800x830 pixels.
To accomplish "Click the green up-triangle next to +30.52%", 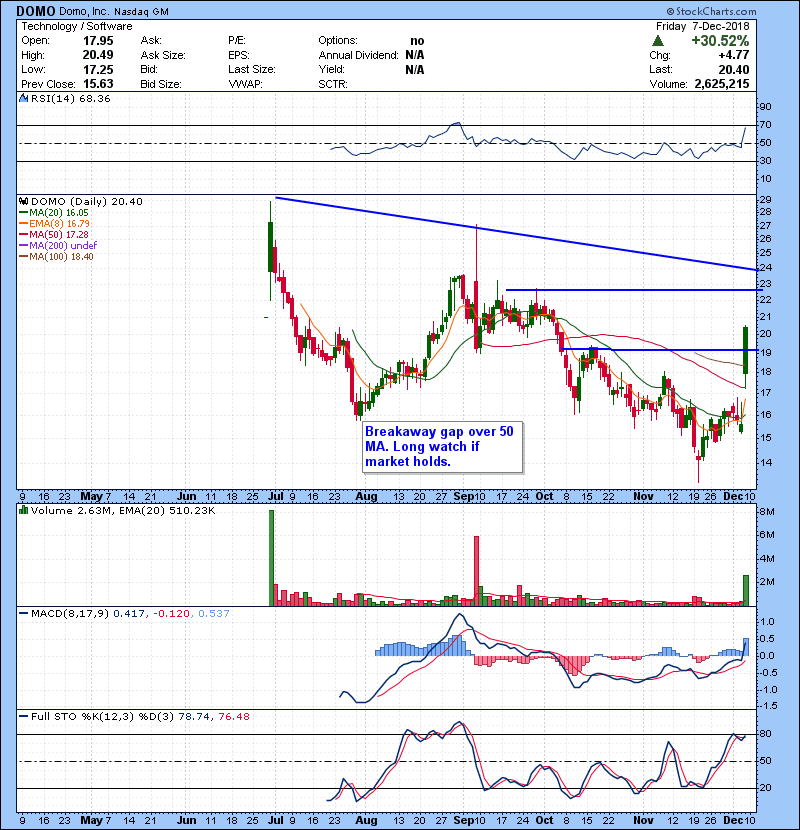I will (658, 41).
